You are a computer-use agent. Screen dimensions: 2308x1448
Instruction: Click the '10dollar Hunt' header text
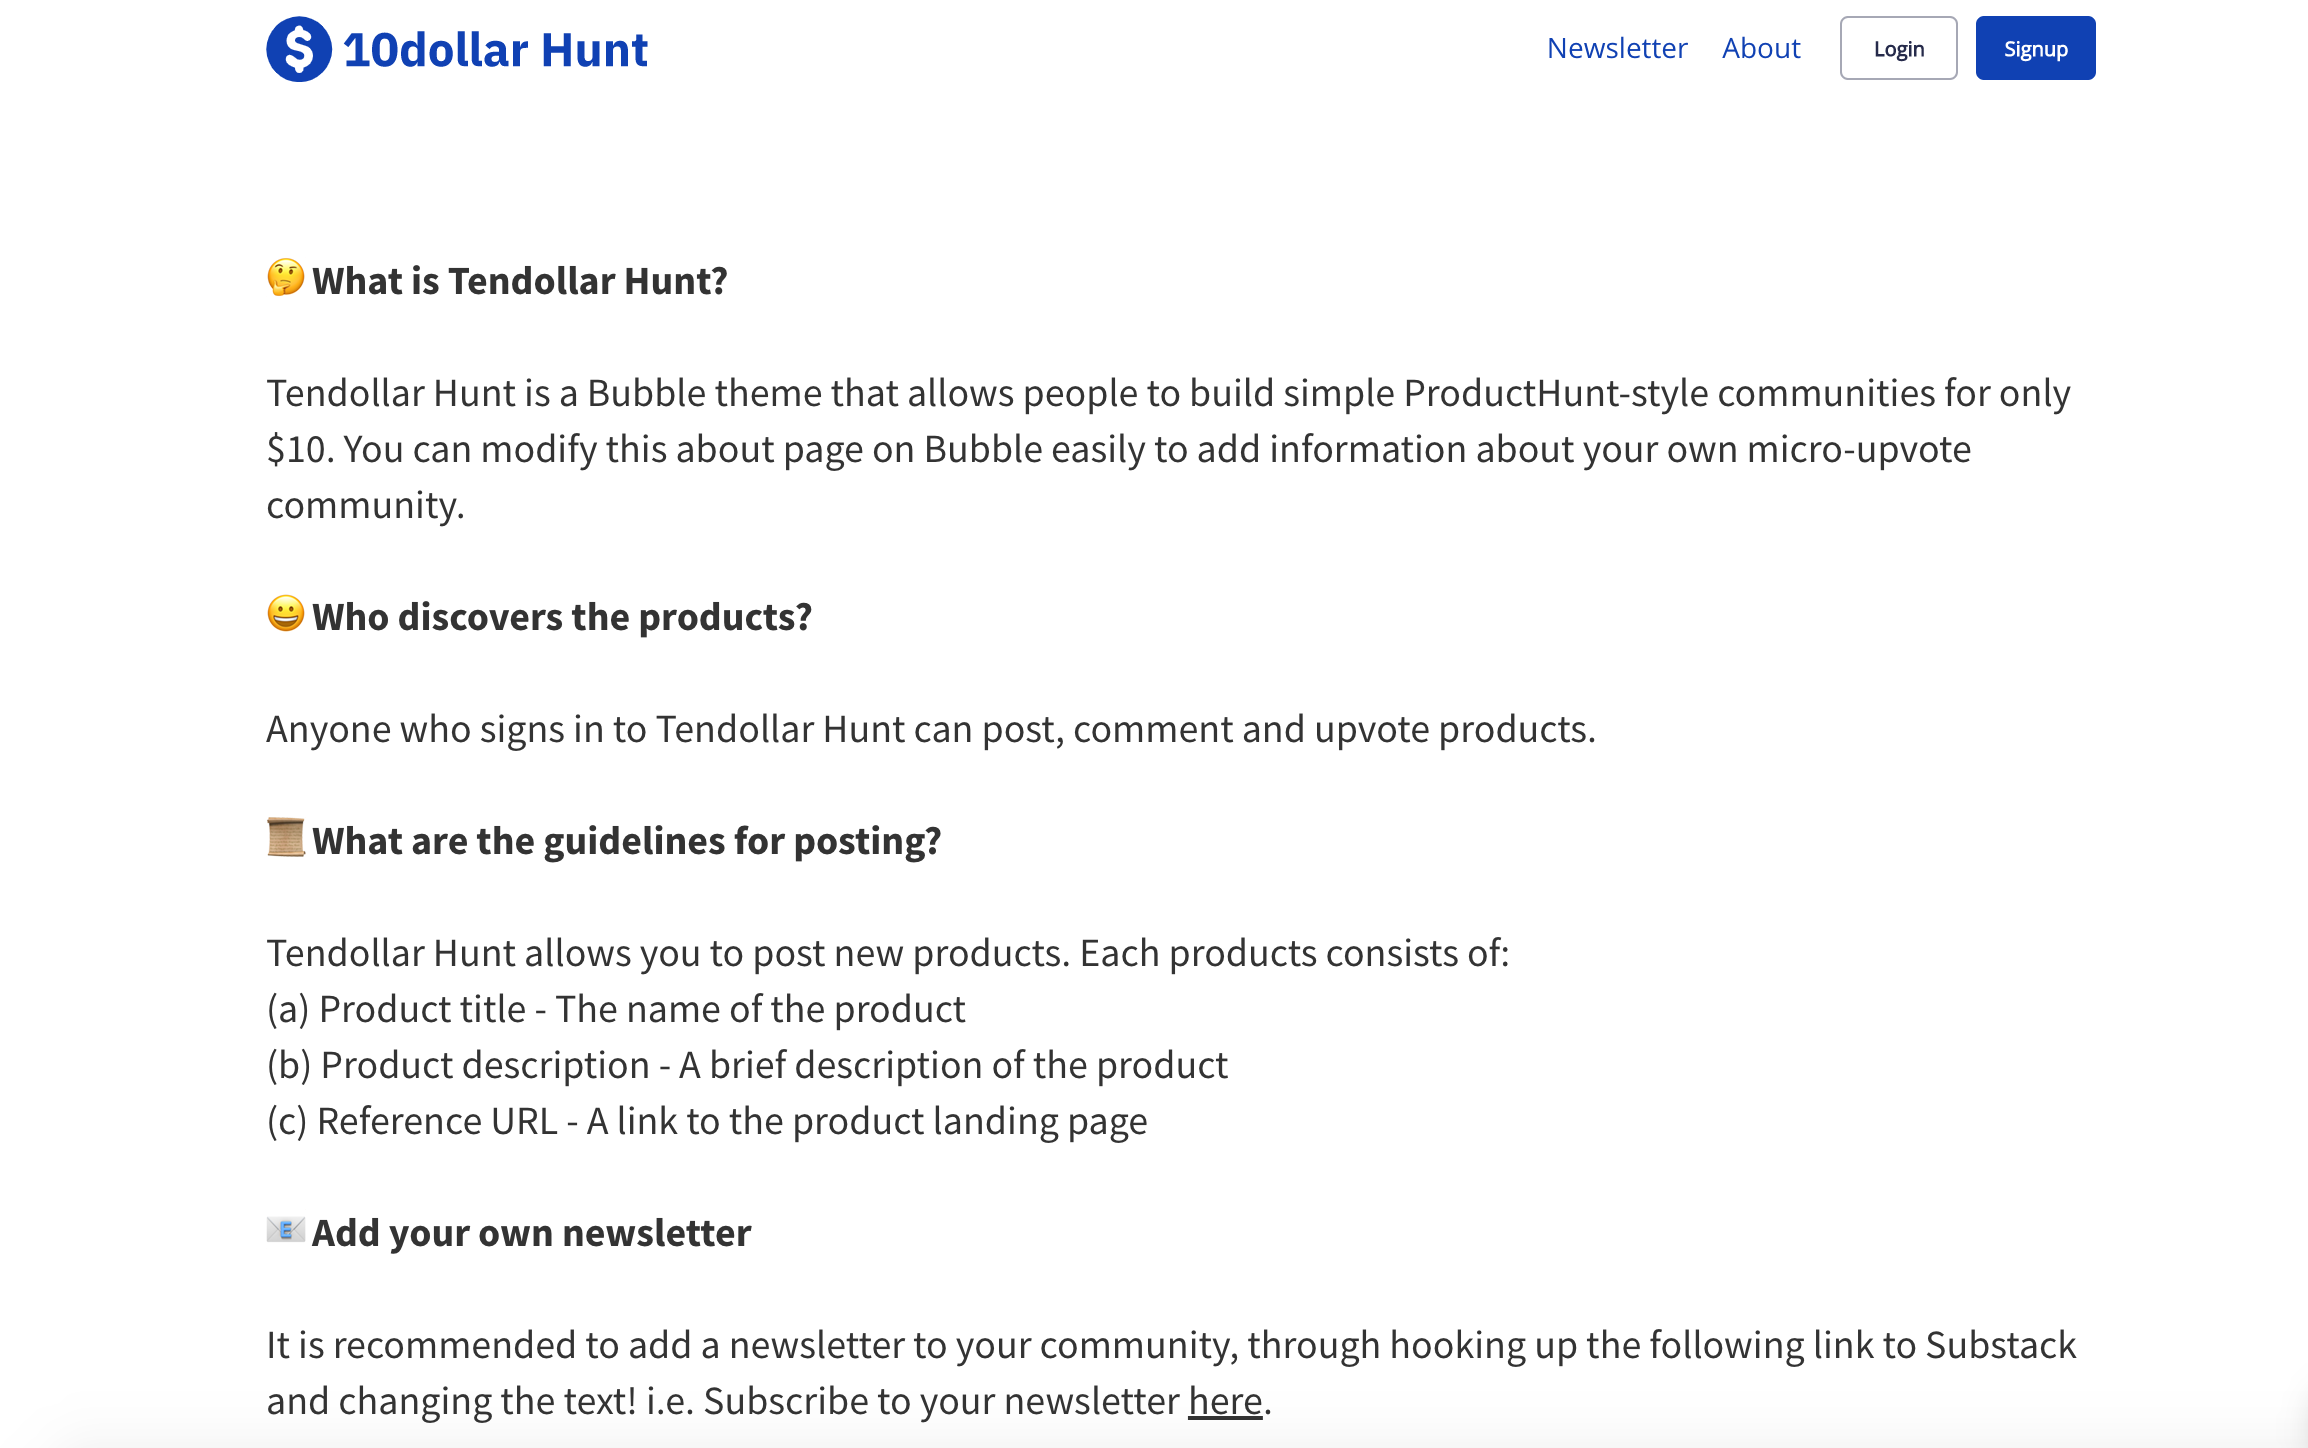495,47
